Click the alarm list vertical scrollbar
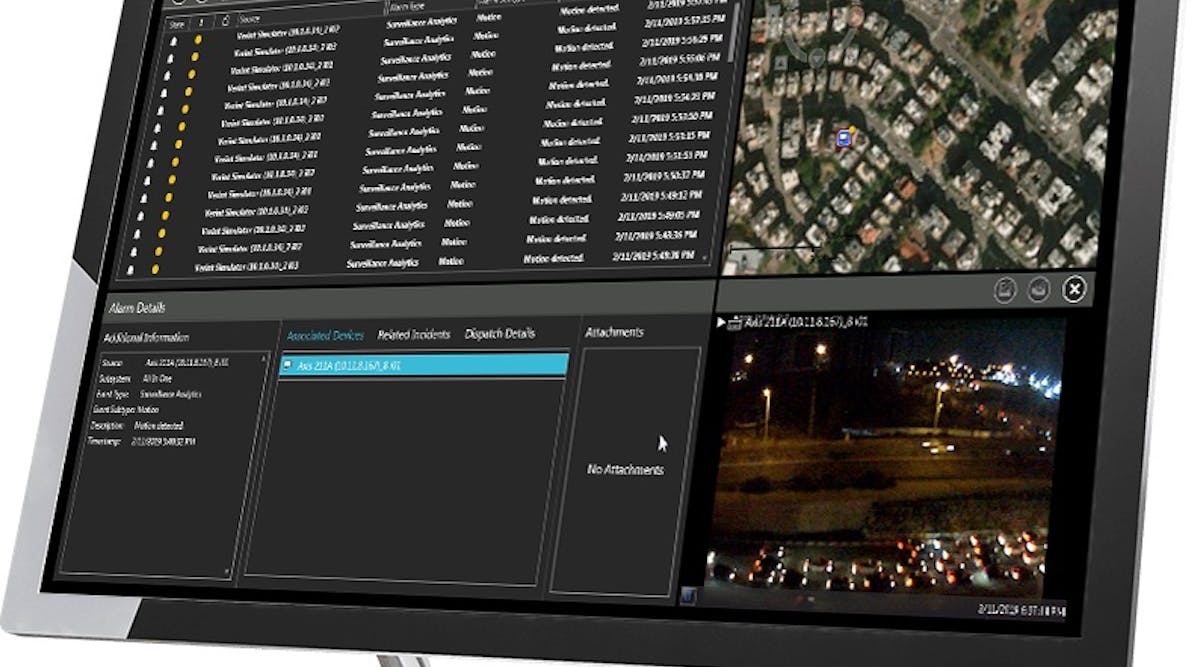Viewport: 1200px width, 667px height. coord(735,40)
